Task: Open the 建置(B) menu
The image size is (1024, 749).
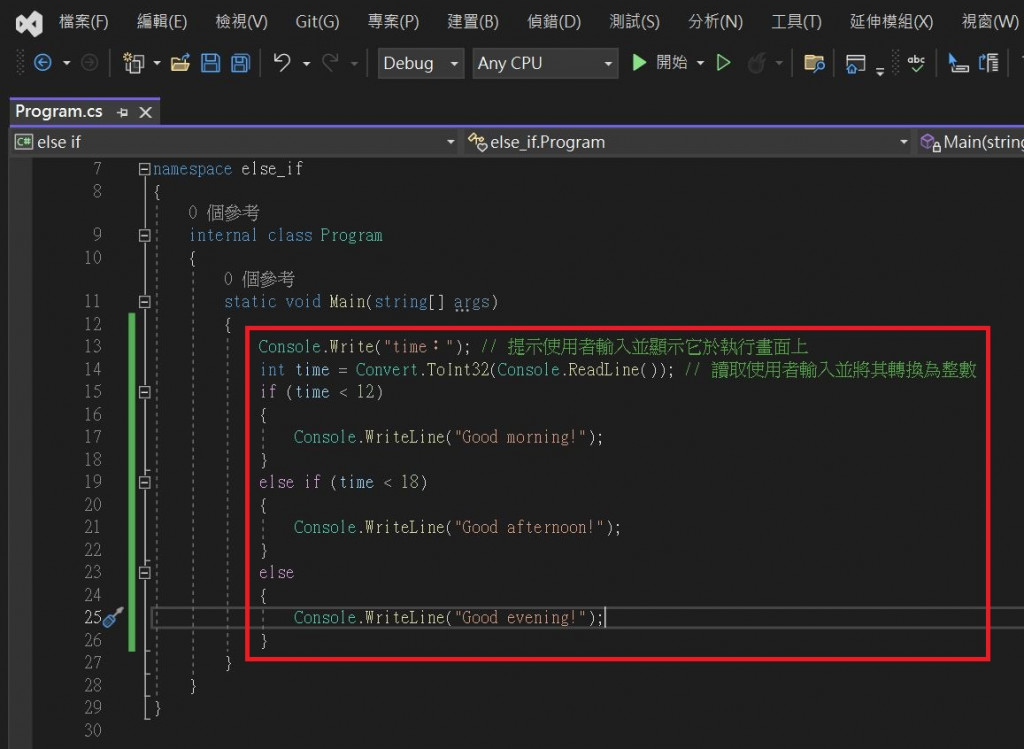Action: tap(473, 22)
